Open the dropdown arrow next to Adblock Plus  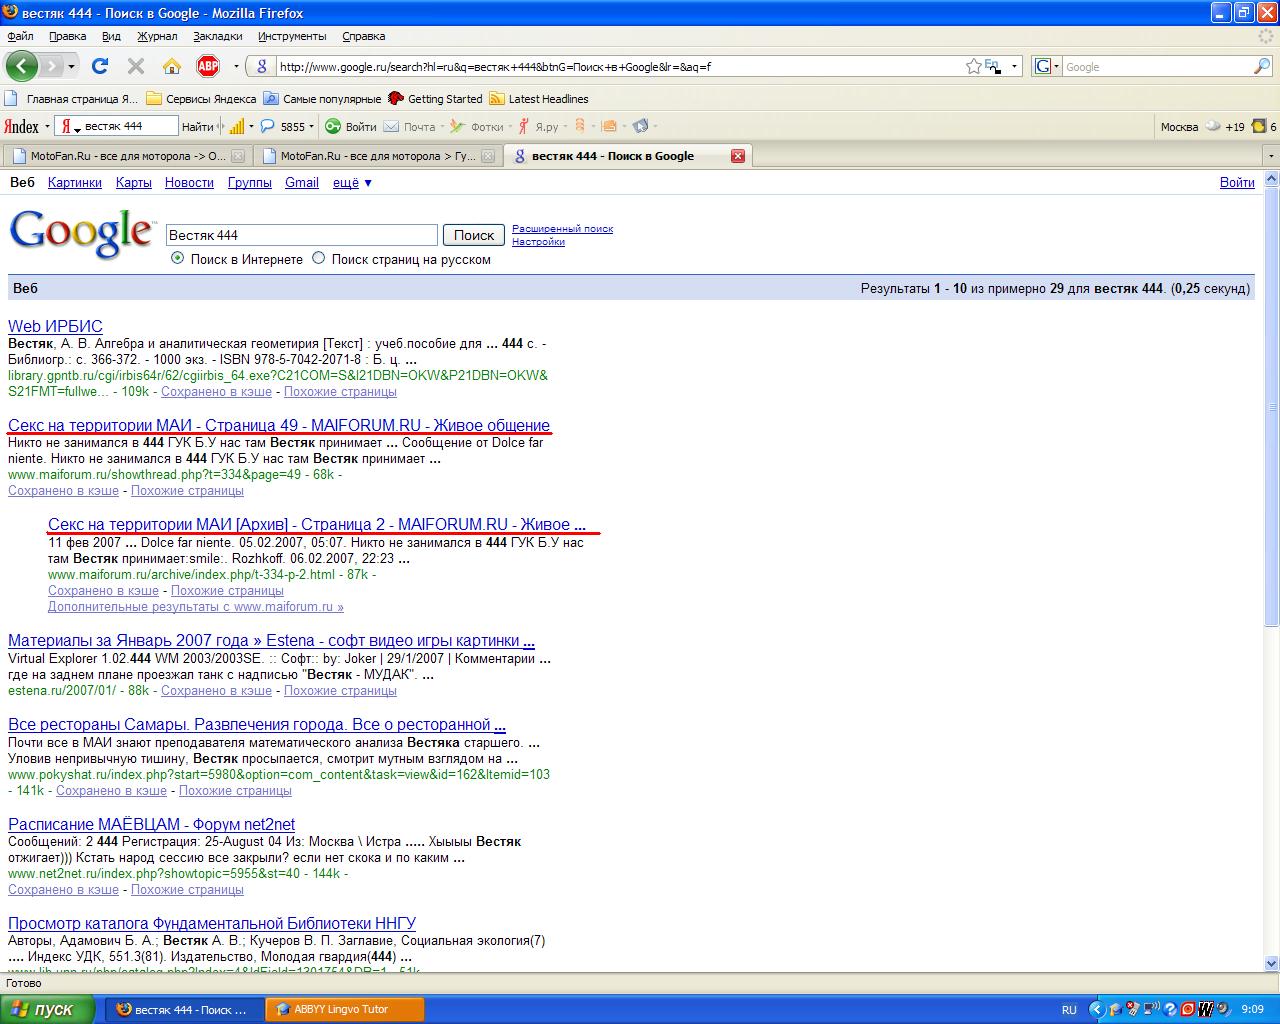coord(236,66)
